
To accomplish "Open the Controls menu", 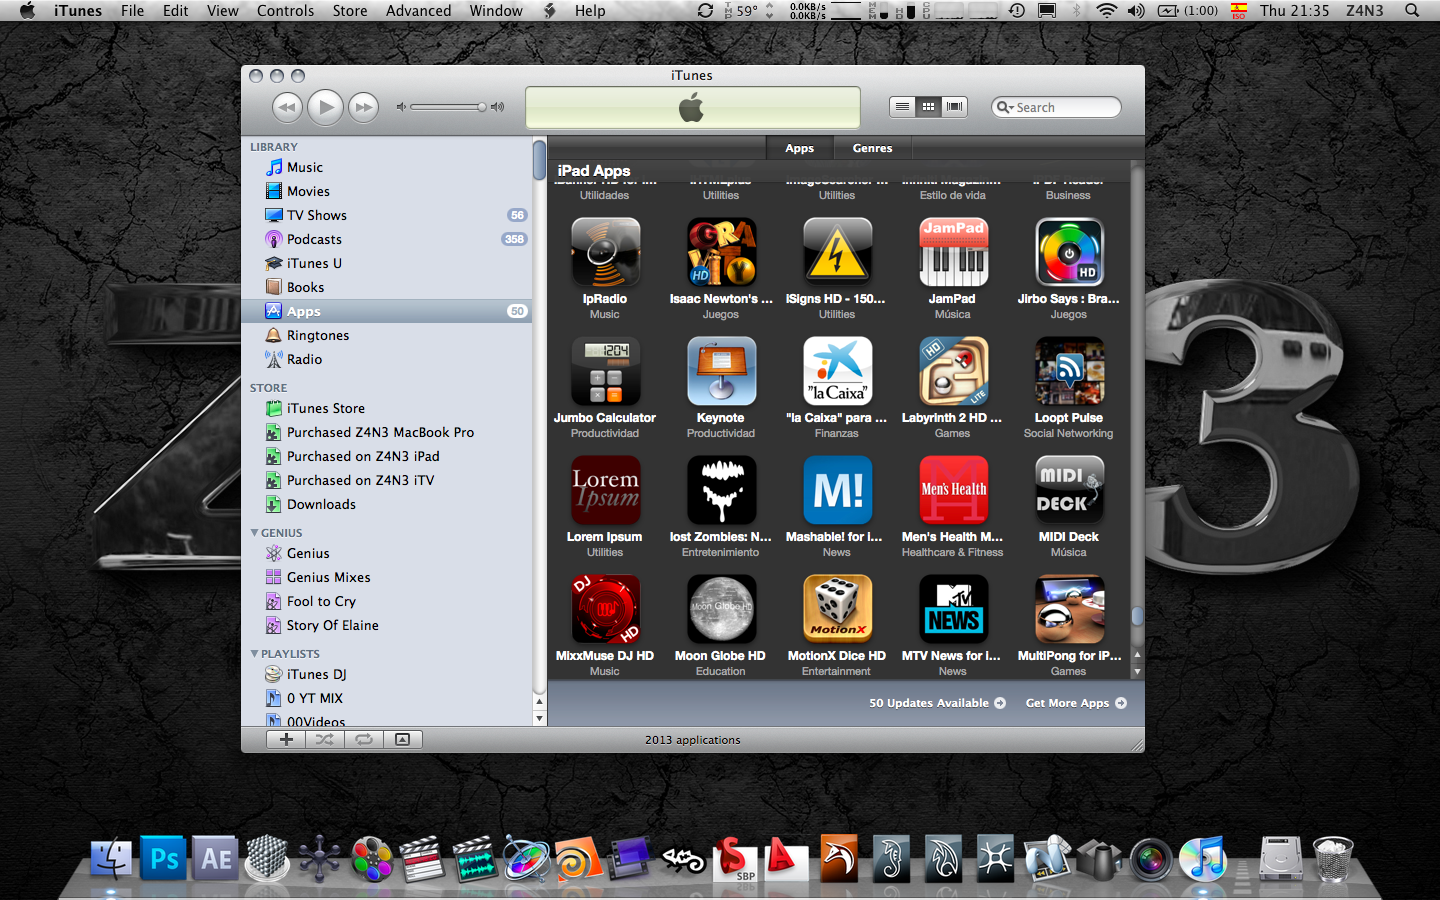I will click(285, 11).
